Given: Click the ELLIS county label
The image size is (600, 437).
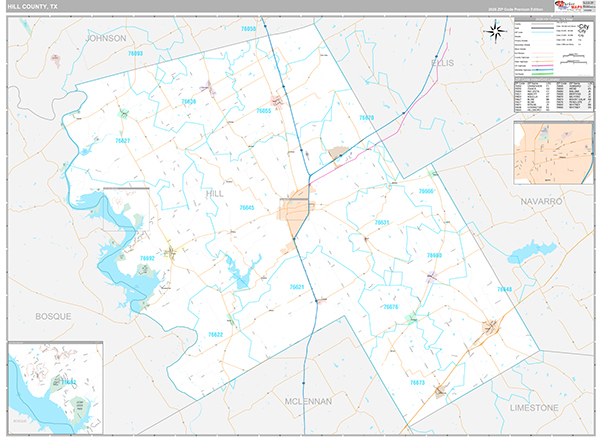Looking at the screenshot, I should tap(442, 62).
